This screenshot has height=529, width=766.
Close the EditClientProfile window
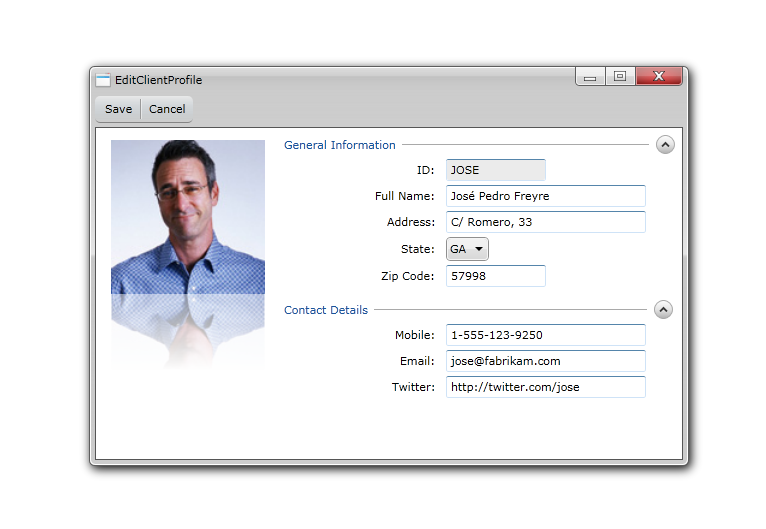pos(658,77)
